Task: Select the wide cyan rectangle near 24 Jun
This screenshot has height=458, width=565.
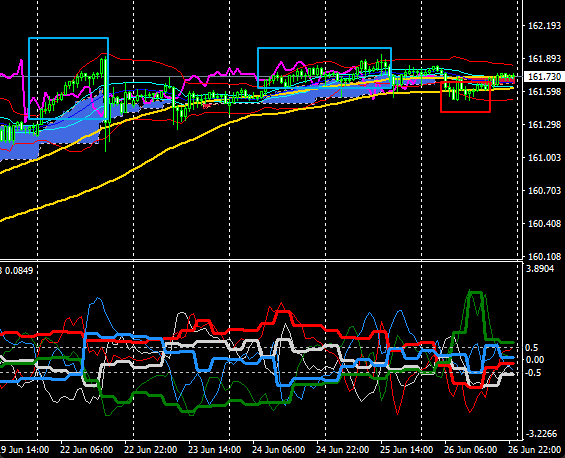Action: tap(324, 68)
